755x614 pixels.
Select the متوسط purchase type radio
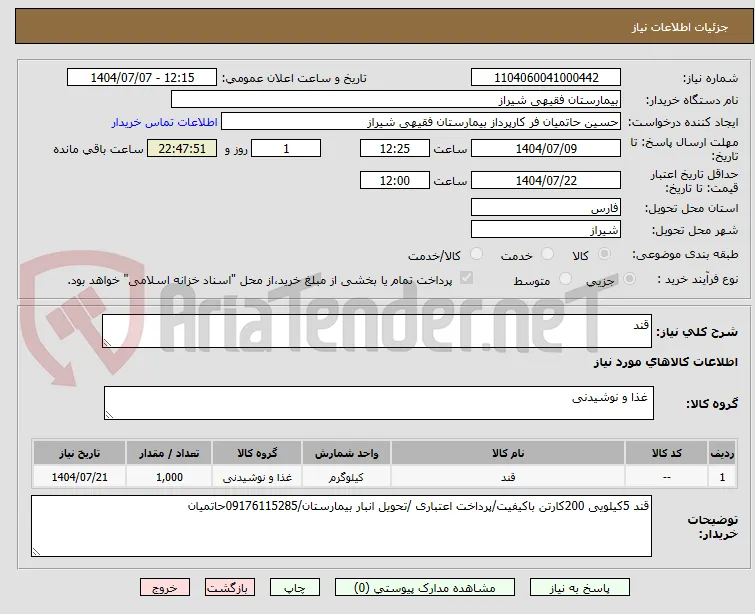point(565,279)
